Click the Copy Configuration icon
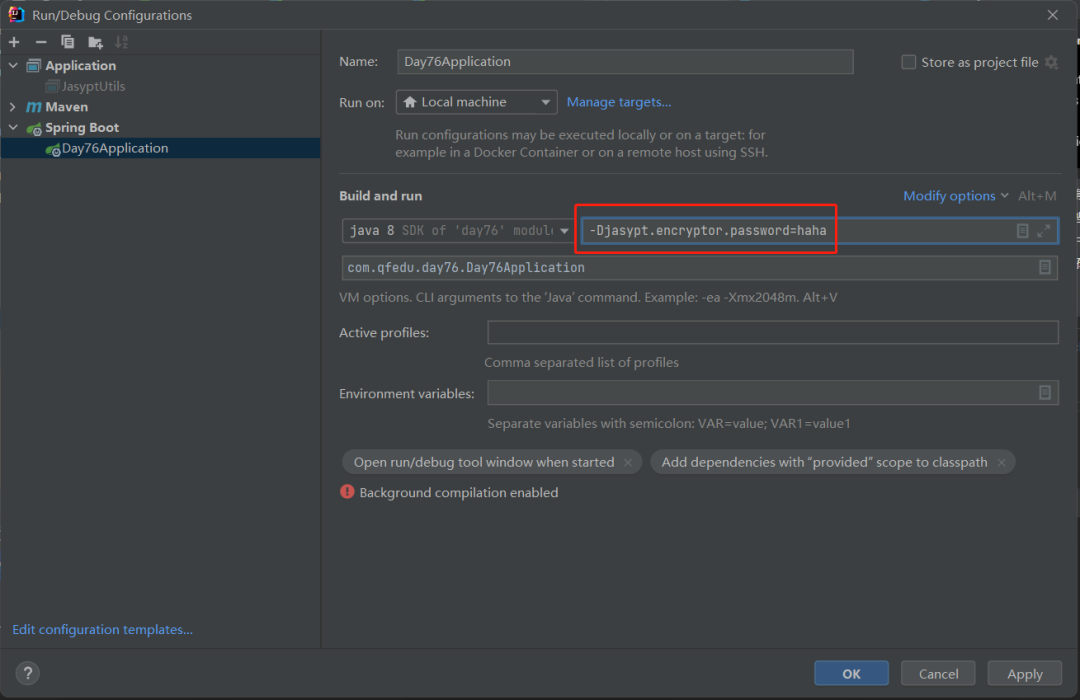Image resolution: width=1080 pixels, height=700 pixels. click(x=68, y=42)
